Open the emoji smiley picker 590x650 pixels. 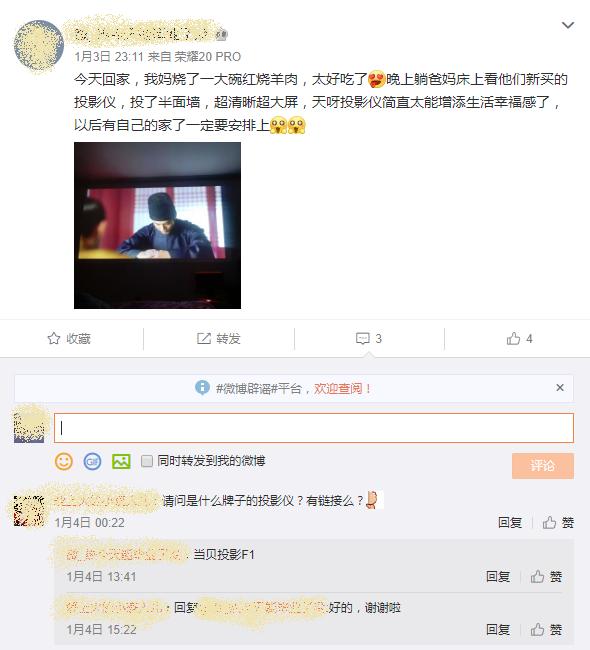tap(64, 461)
